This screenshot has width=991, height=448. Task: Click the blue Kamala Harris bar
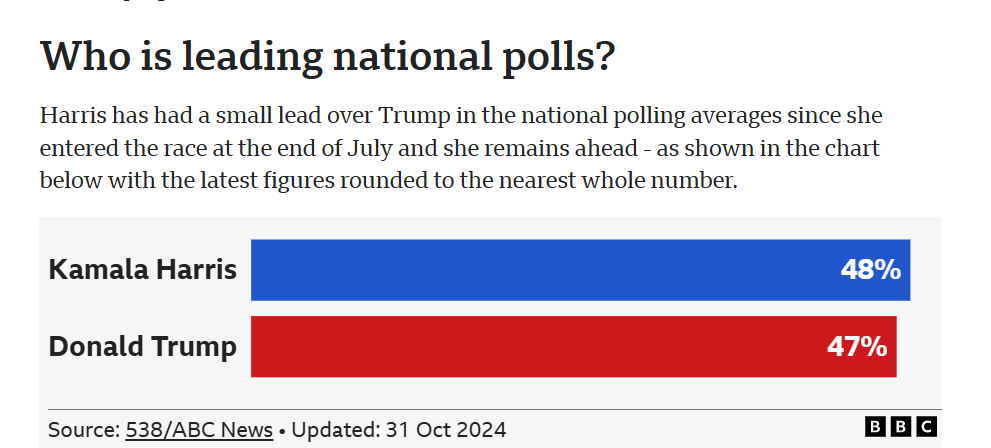(x=580, y=270)
